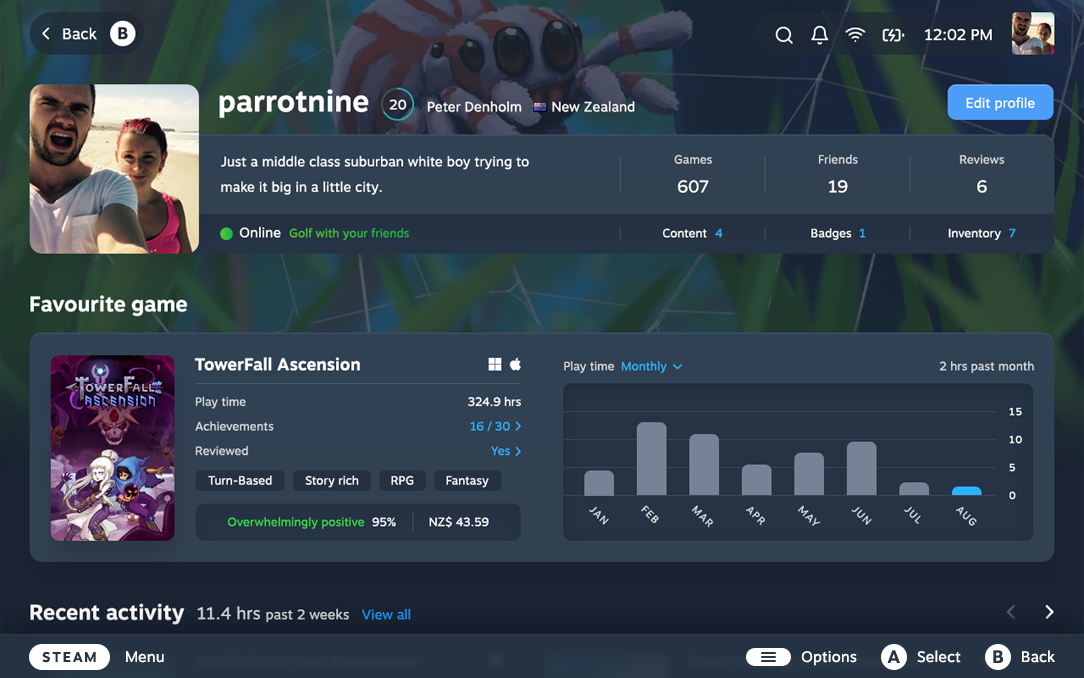
Task: Click the footer Back label
Action: 1038,657
